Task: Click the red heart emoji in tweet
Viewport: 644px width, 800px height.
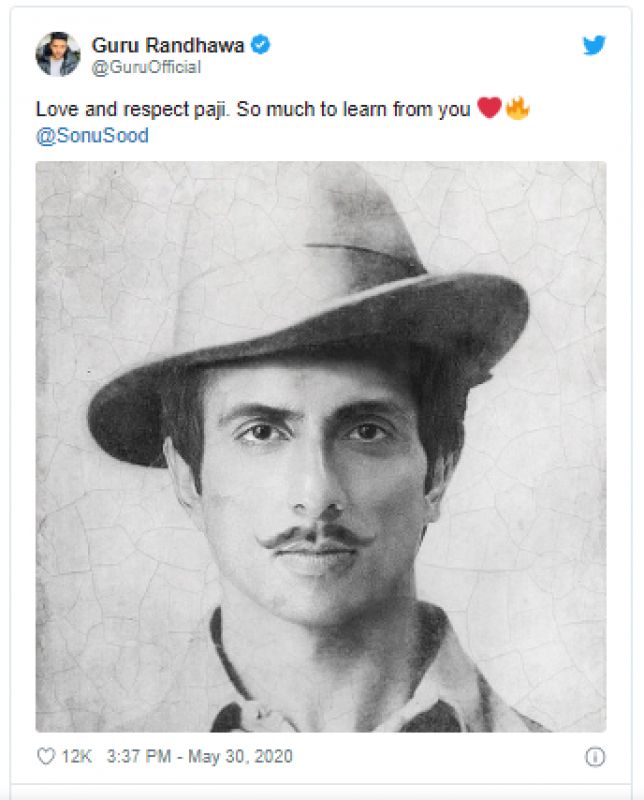Action: 488,109
